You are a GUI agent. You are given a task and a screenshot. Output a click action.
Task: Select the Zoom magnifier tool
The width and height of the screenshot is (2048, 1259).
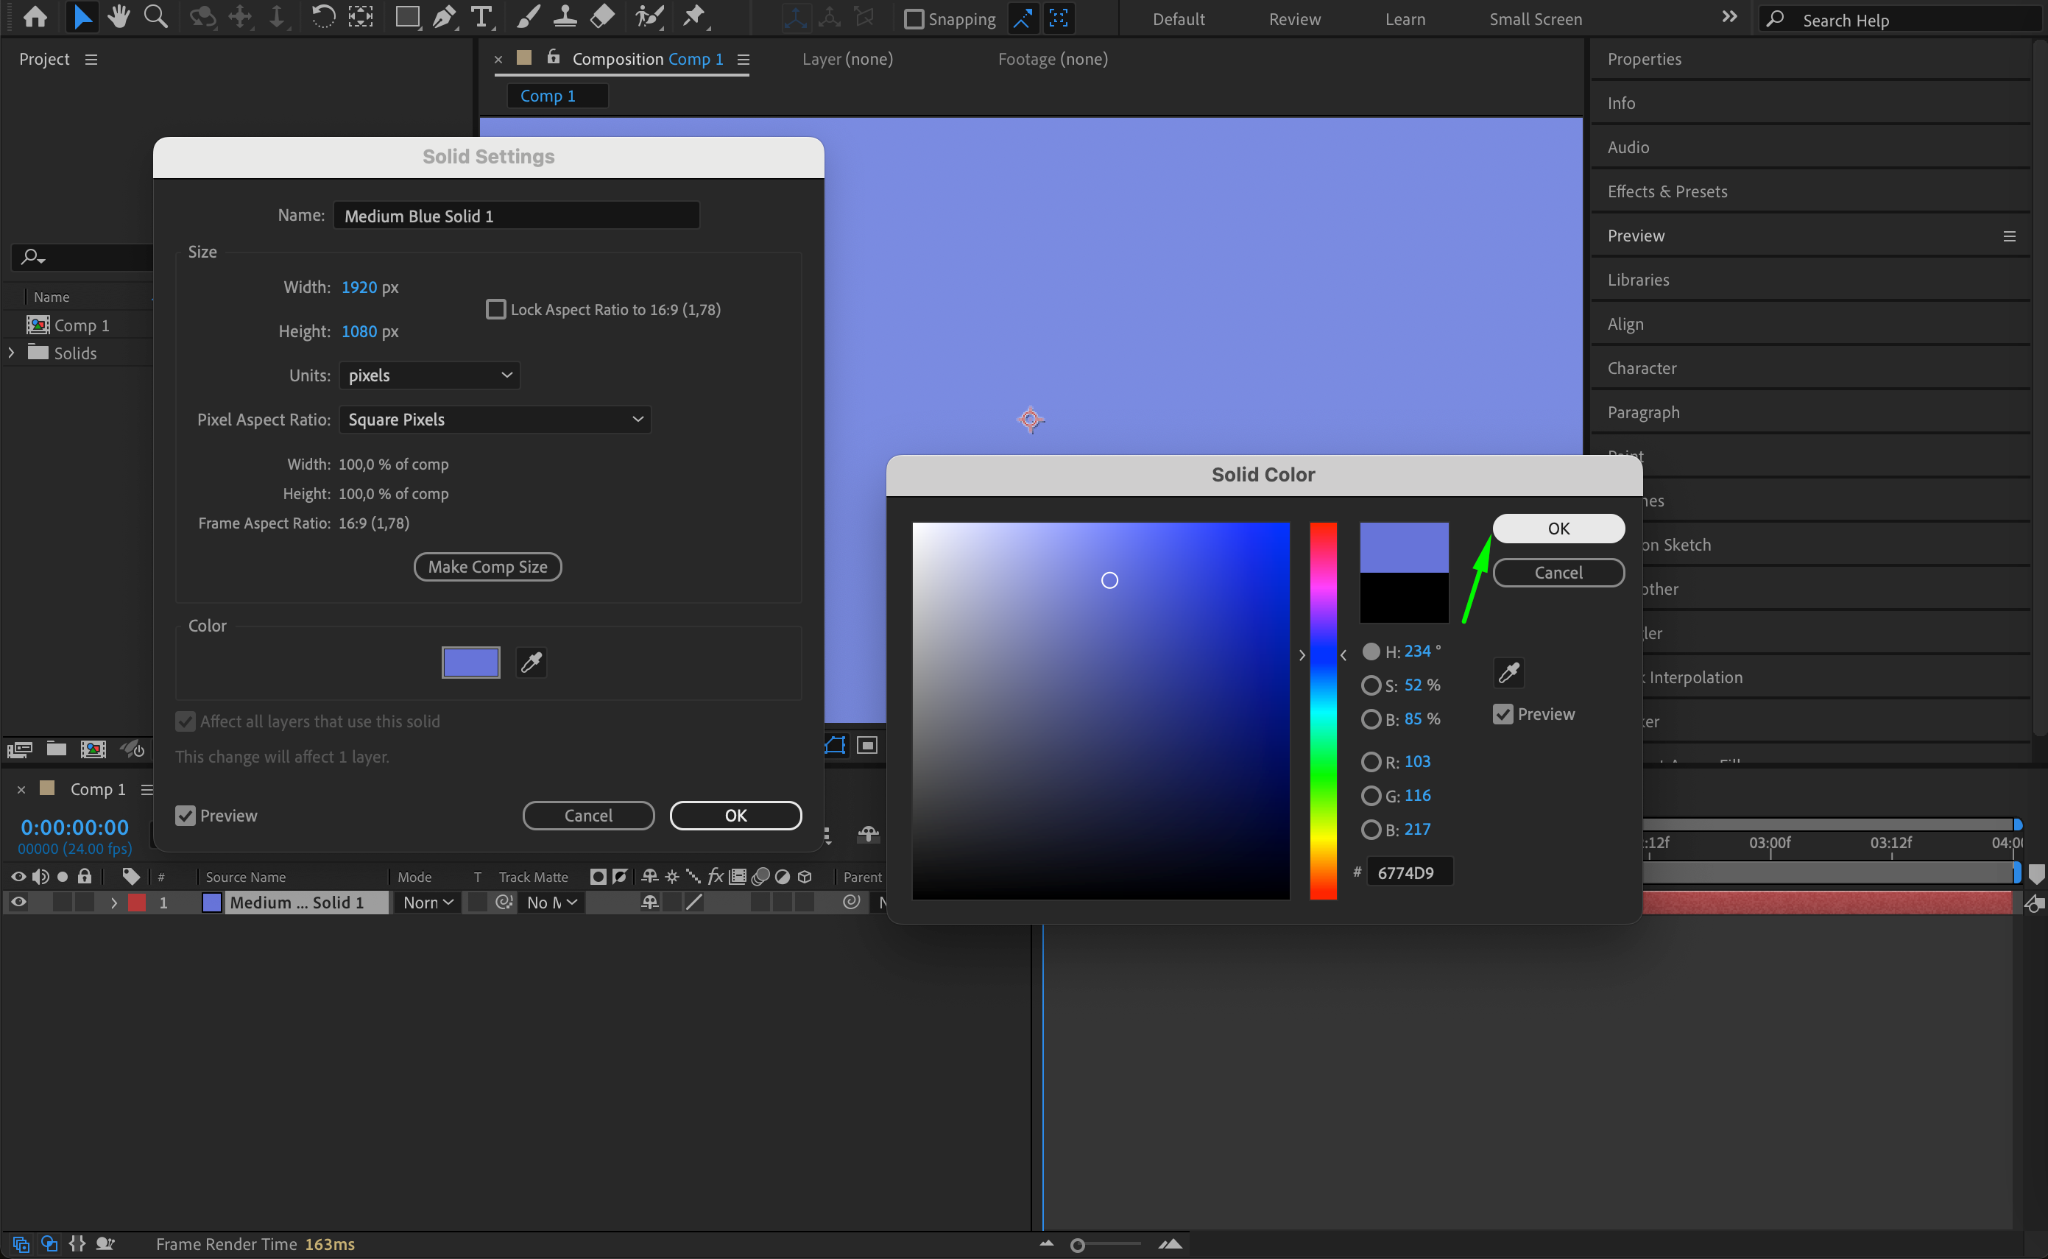(155, 17)
